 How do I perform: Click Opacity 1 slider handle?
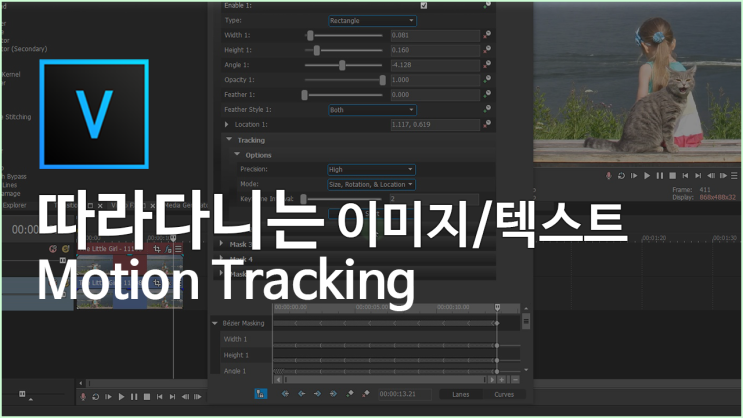click(383, 80)
